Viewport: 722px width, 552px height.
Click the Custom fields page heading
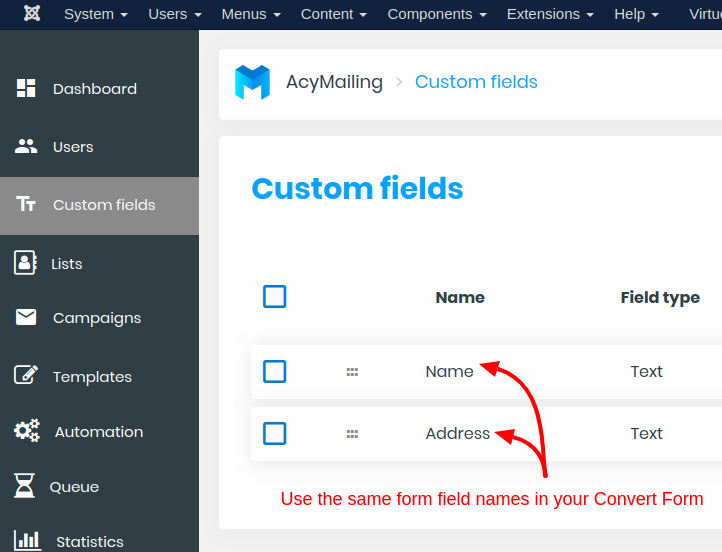coord(357,188)
